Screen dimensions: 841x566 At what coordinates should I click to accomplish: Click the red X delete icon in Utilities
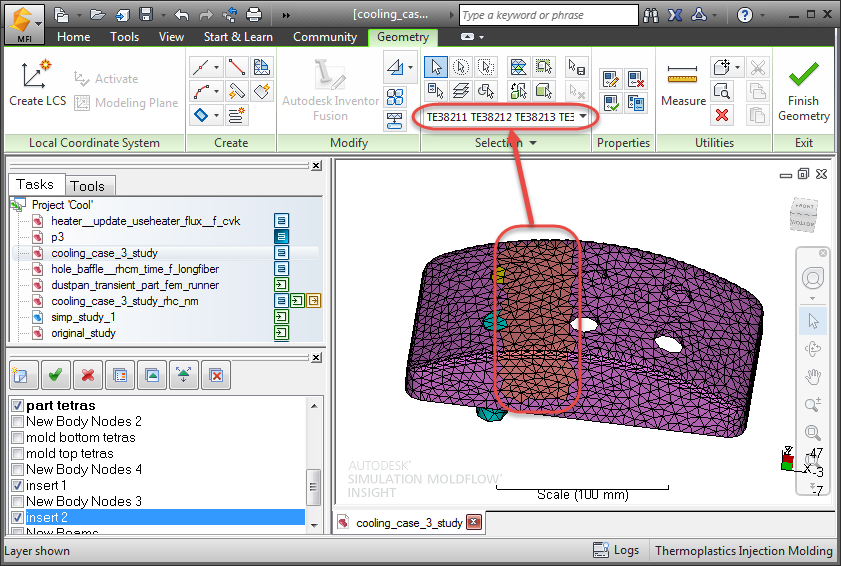(x=722, y=115)
